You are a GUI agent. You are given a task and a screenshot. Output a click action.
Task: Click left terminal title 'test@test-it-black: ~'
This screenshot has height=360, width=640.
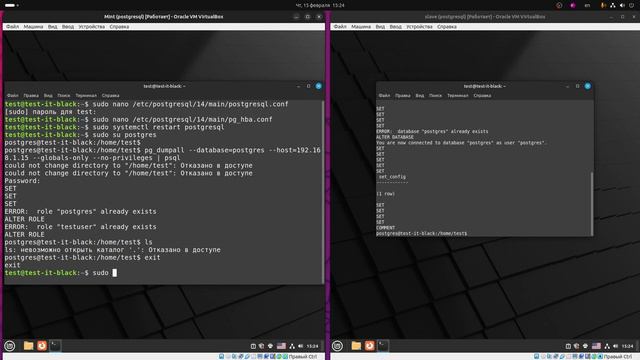(164, 86)
